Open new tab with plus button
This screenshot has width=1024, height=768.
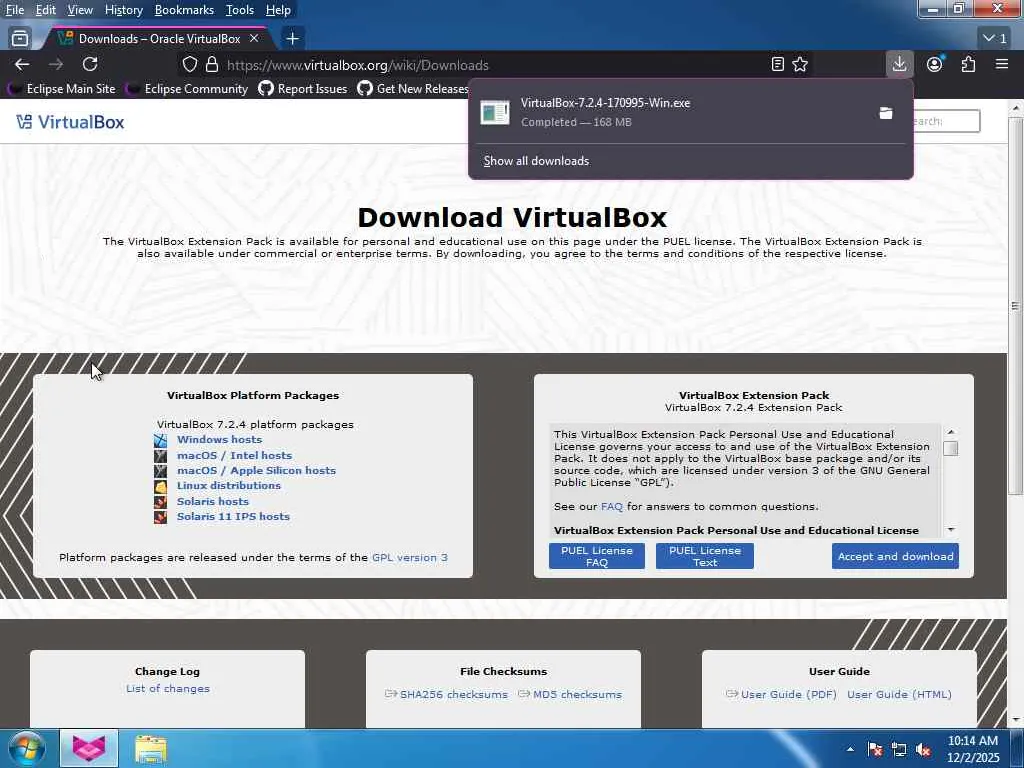[293, 39]
